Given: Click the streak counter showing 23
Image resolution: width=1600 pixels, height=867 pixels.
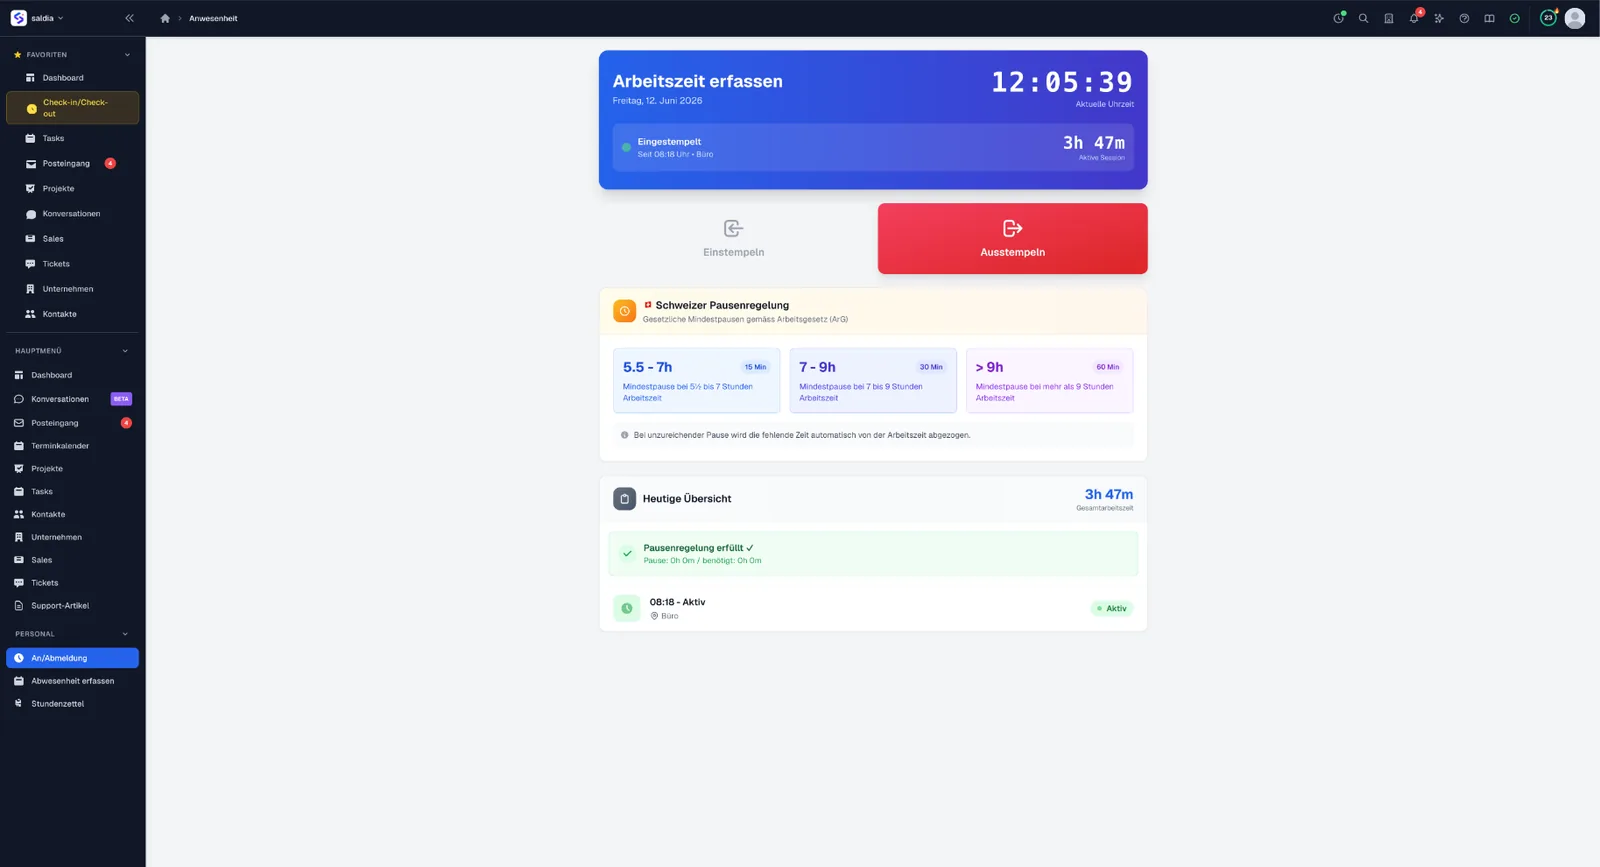Looking at the screenshot, I should pyautogui.click(x=1548, y=18).
